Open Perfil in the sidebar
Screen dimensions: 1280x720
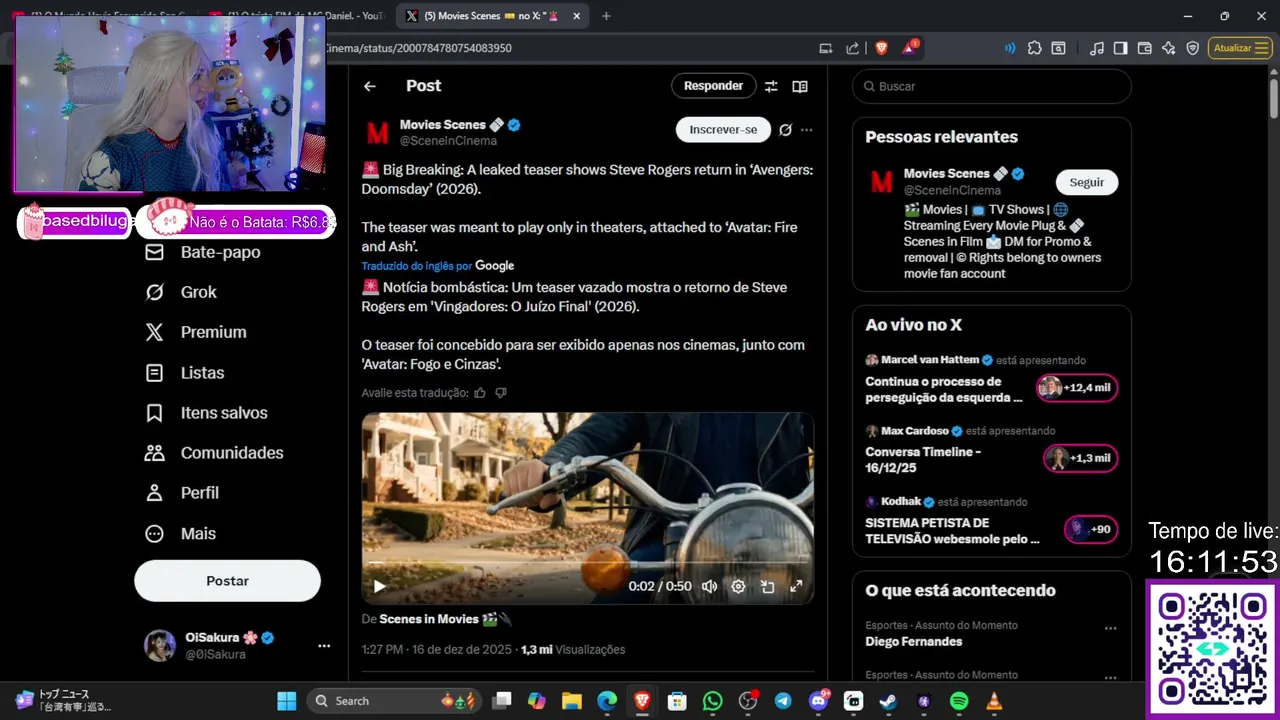182,493
